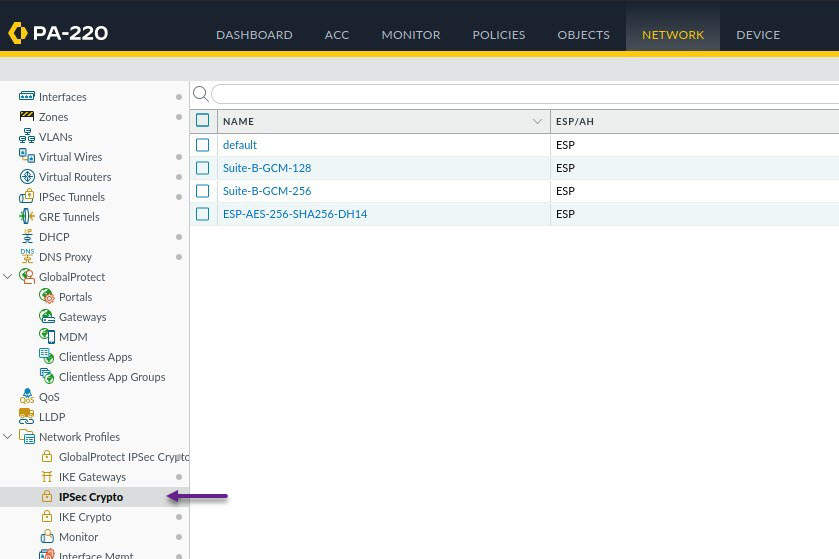Select the Monitor profile icon
The image size is (839, 559).
47,536
